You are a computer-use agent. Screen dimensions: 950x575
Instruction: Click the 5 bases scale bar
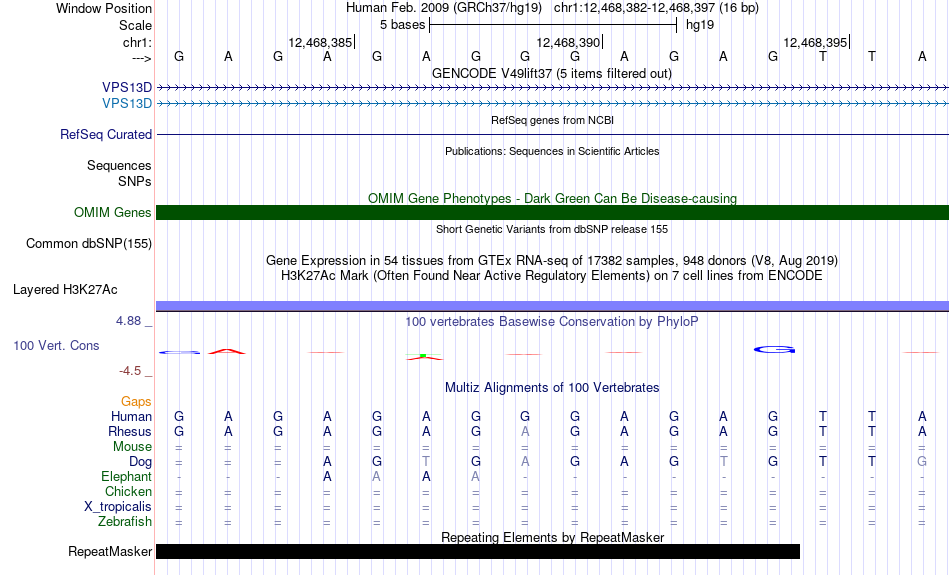tap(553, 25)
